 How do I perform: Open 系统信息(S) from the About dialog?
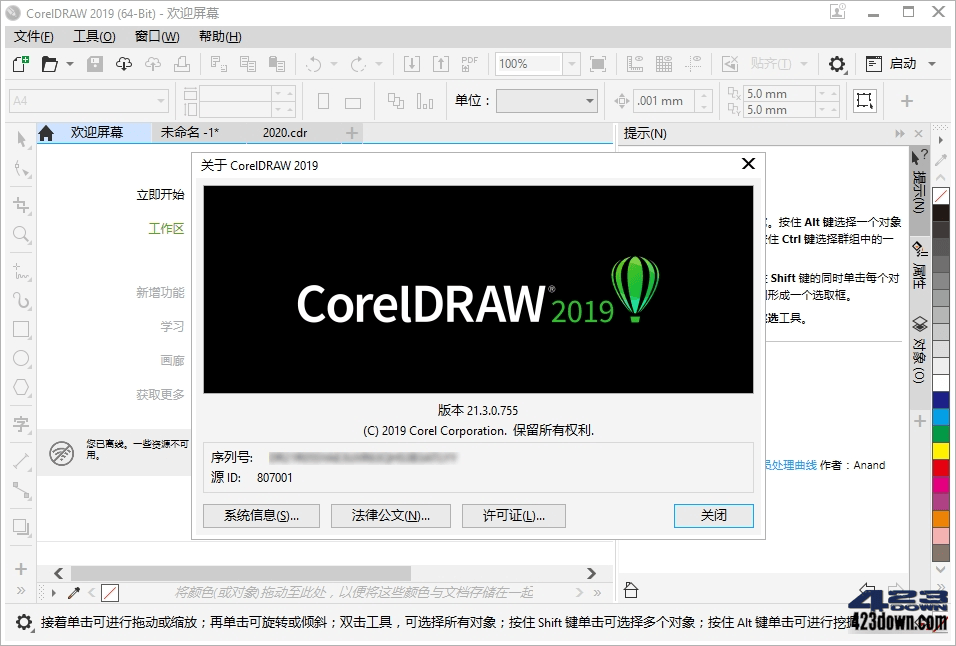[260, 516]
